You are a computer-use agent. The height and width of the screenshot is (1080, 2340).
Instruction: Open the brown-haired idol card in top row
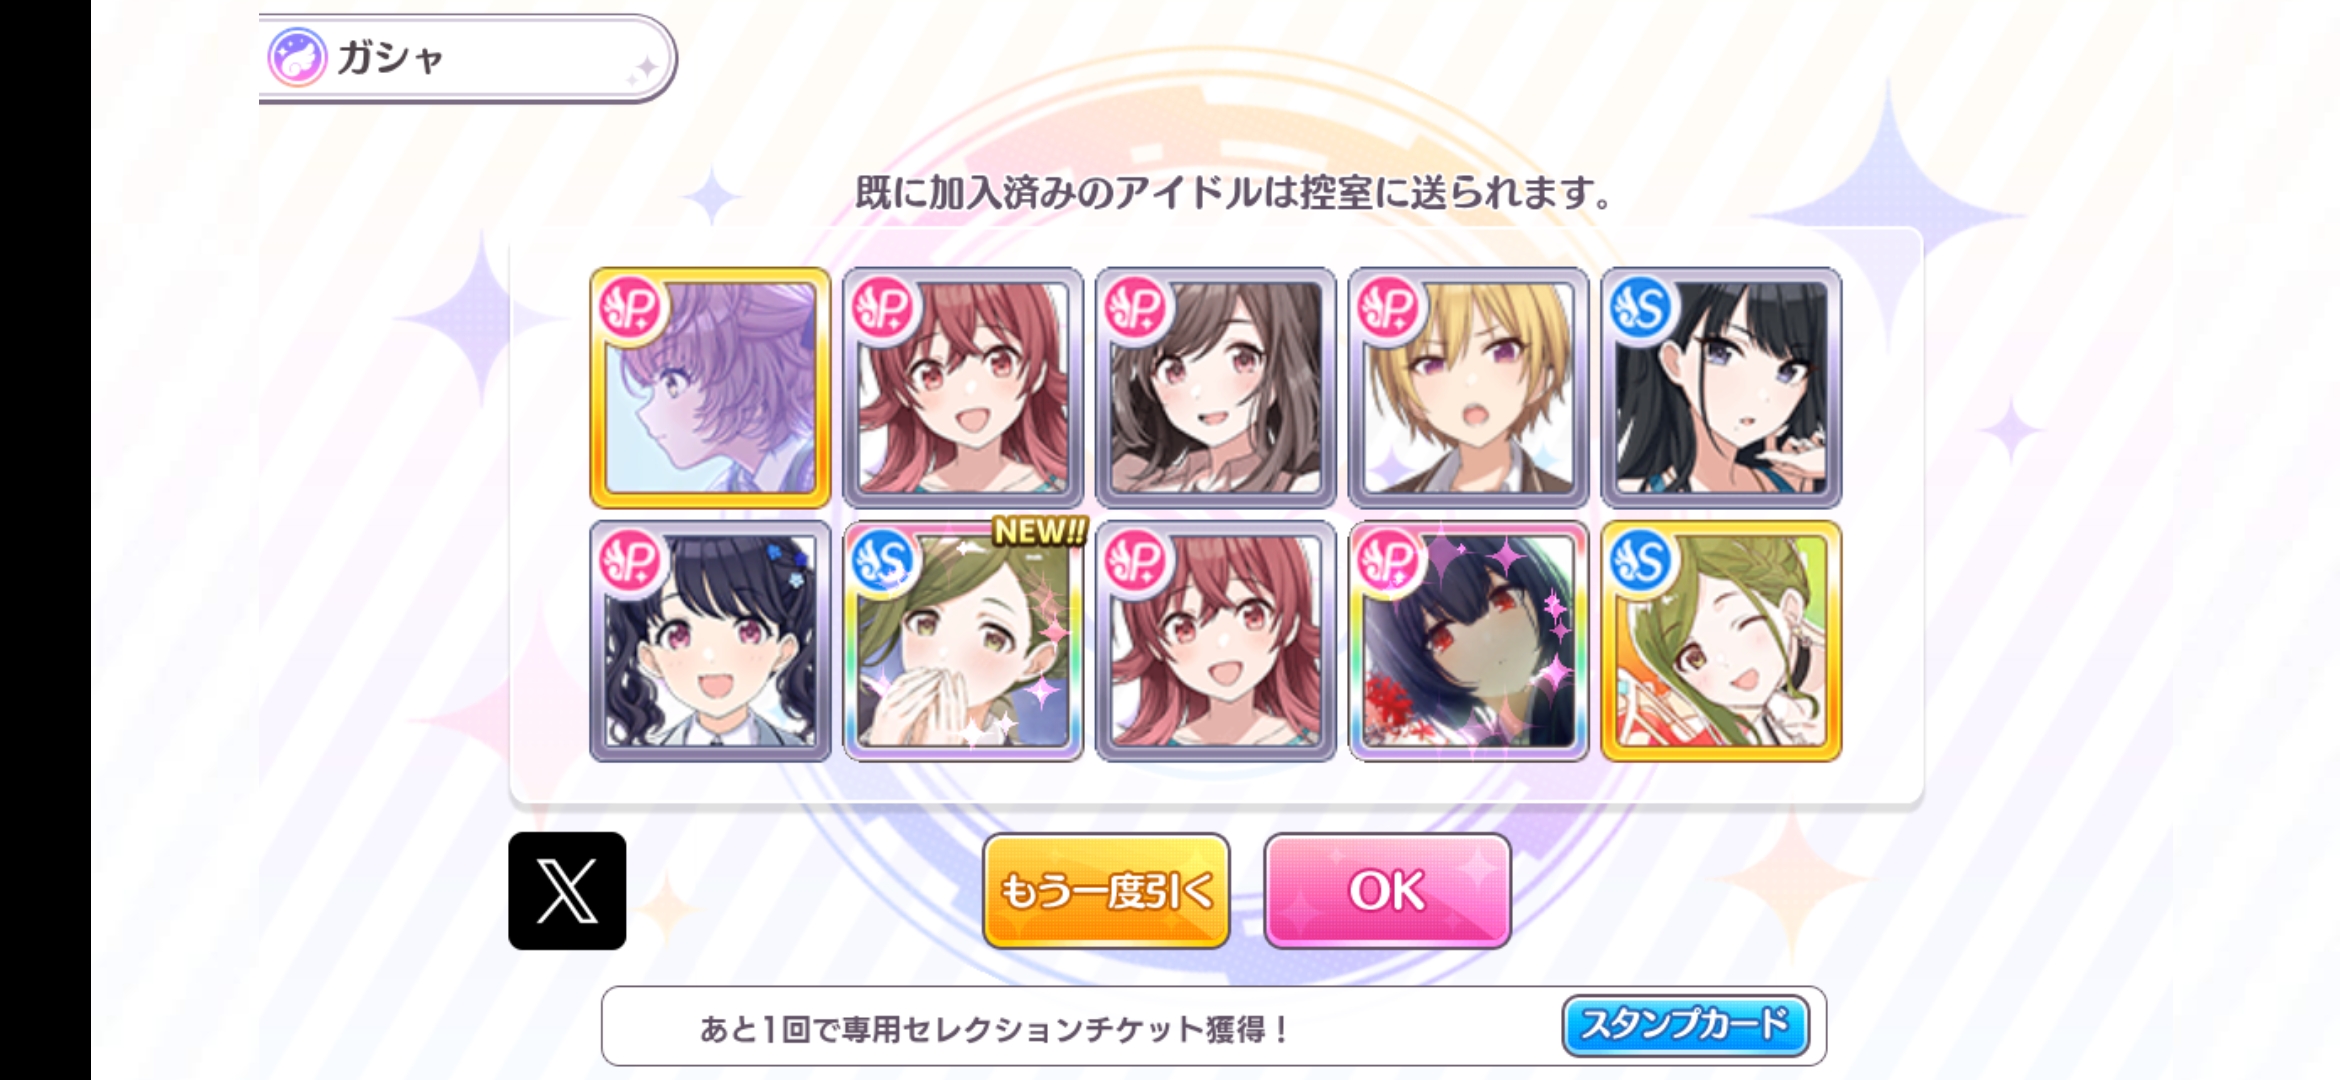pyautogui.click(x=1216, y=387)
